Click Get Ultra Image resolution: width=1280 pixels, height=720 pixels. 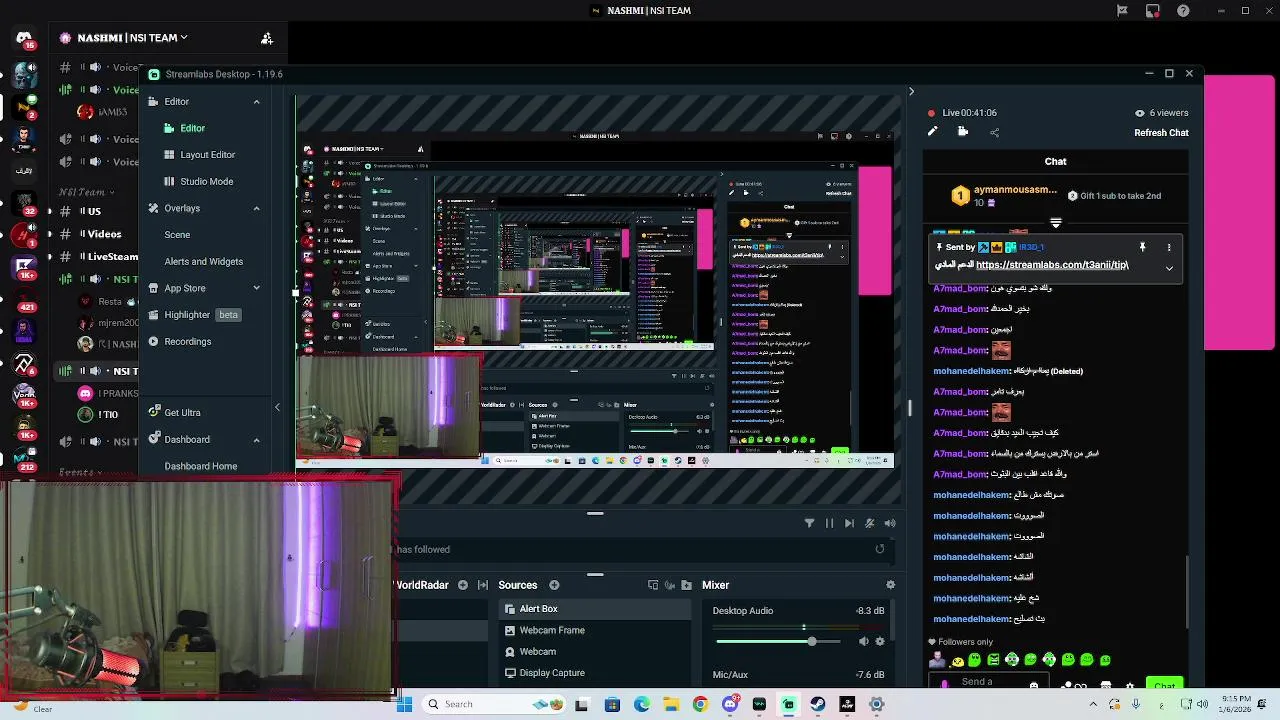(182, 413)
